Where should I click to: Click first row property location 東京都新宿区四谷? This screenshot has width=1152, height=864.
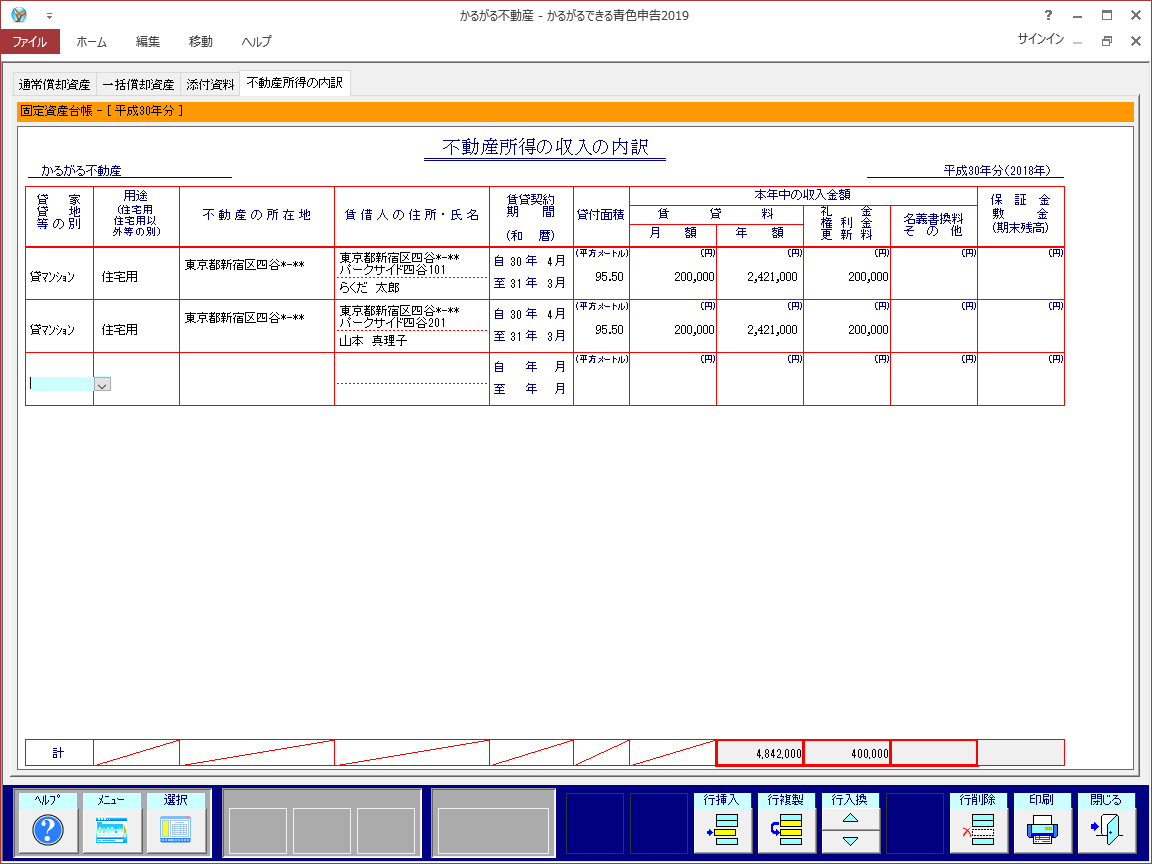(x=245, y=265)
